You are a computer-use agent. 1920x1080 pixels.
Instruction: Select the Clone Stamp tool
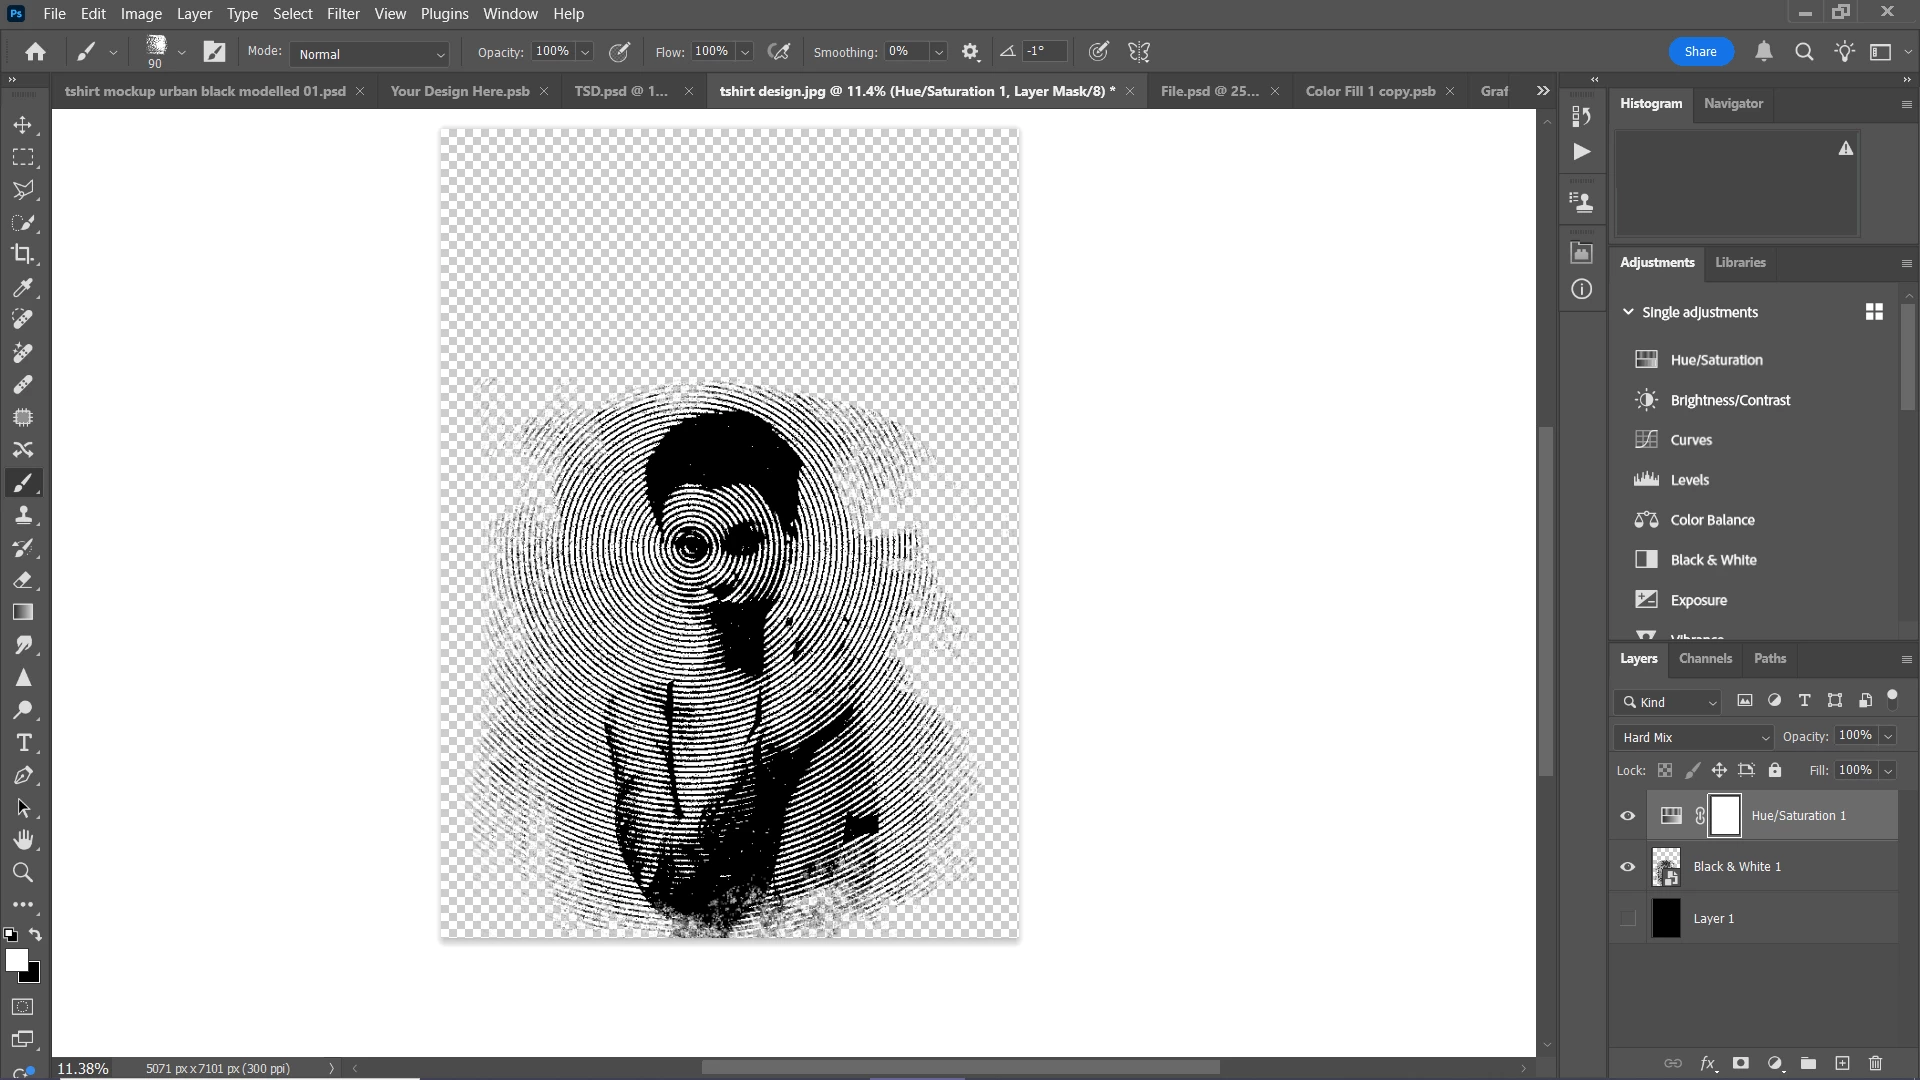point(23,515)
